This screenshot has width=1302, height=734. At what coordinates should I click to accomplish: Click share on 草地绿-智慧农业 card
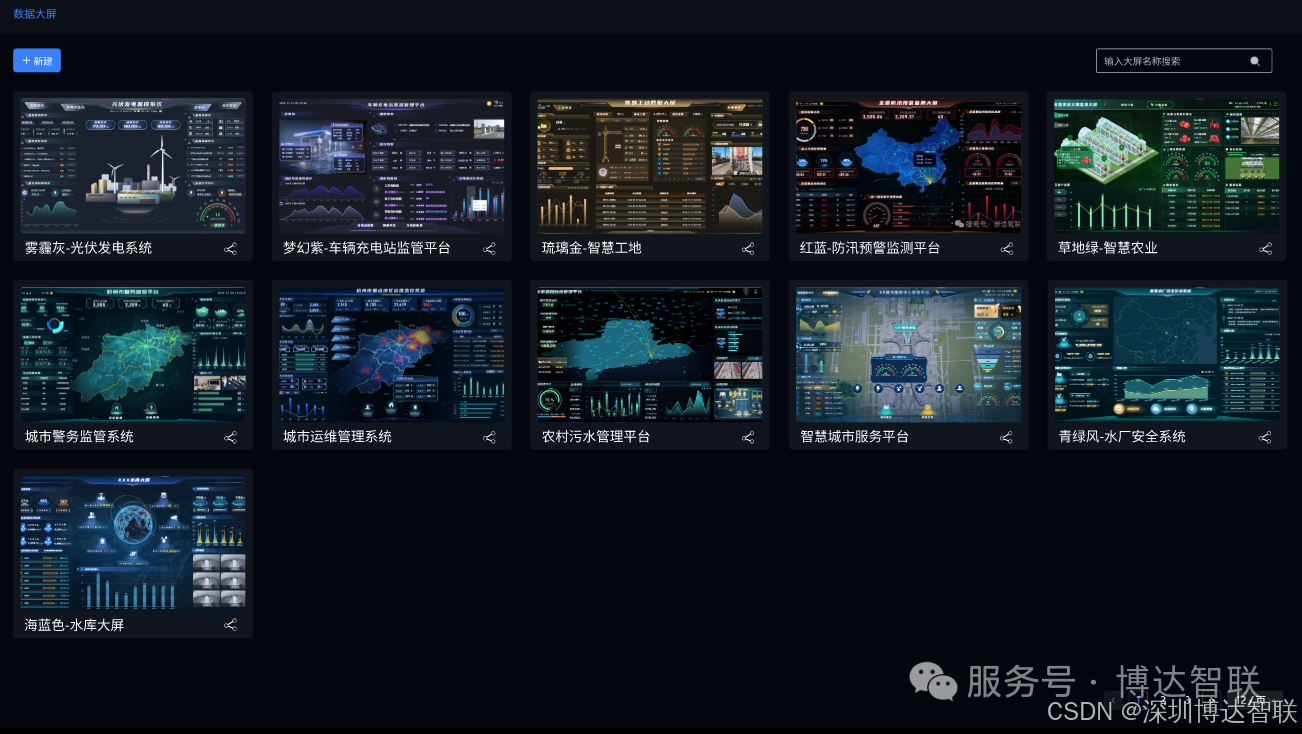[x=1265, y=248]
